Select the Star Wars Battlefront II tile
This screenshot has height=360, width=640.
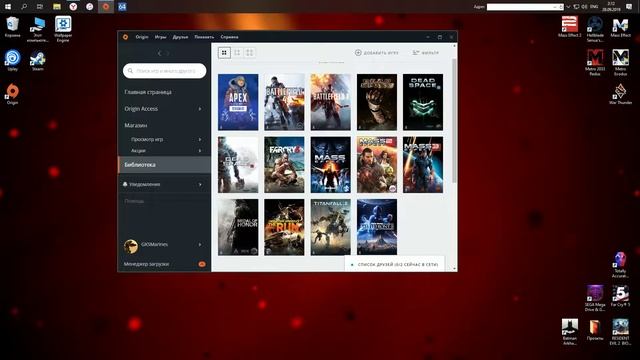click(377, 227)
